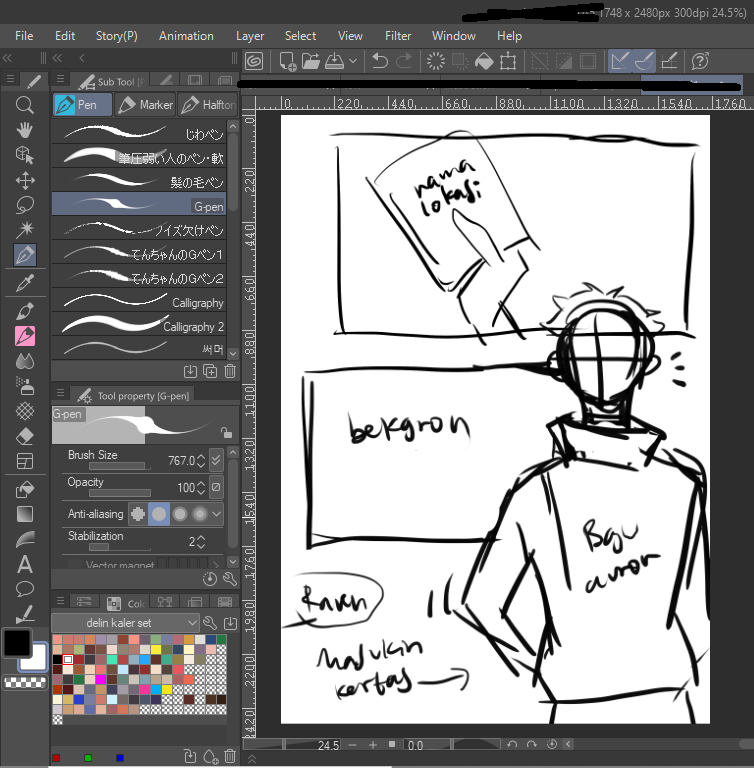Open the 'delin kaler set' color set dropdown

click(x=125, y=623)
